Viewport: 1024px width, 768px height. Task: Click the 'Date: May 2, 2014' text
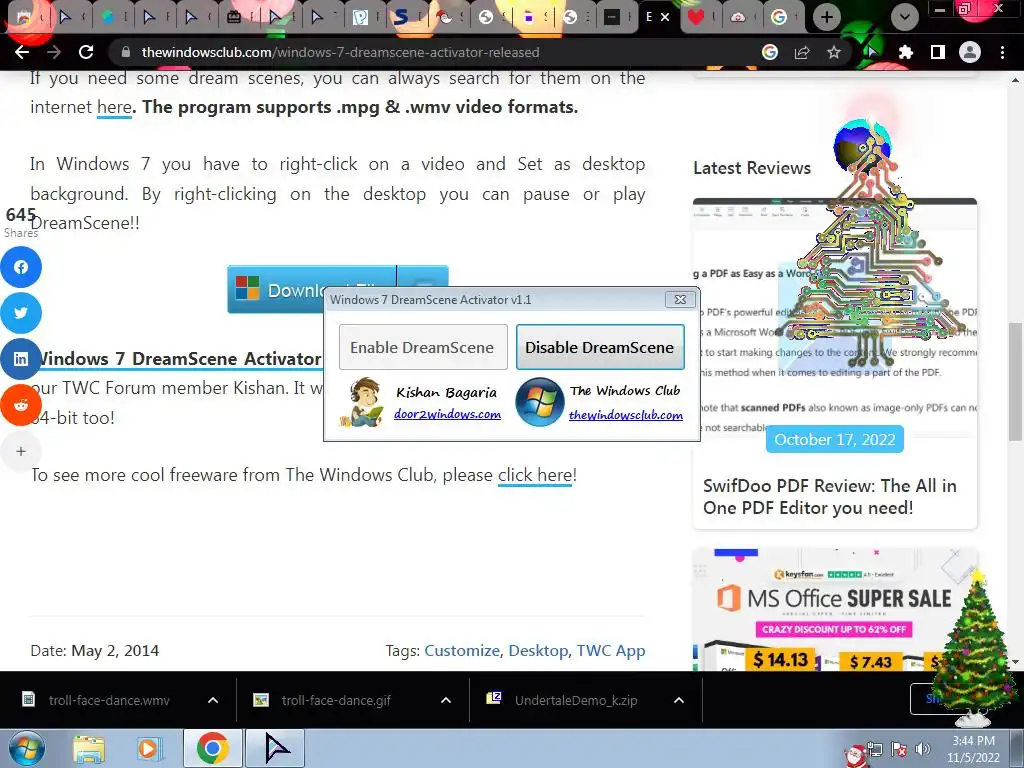pyautogui.click(x=95, y=650)
